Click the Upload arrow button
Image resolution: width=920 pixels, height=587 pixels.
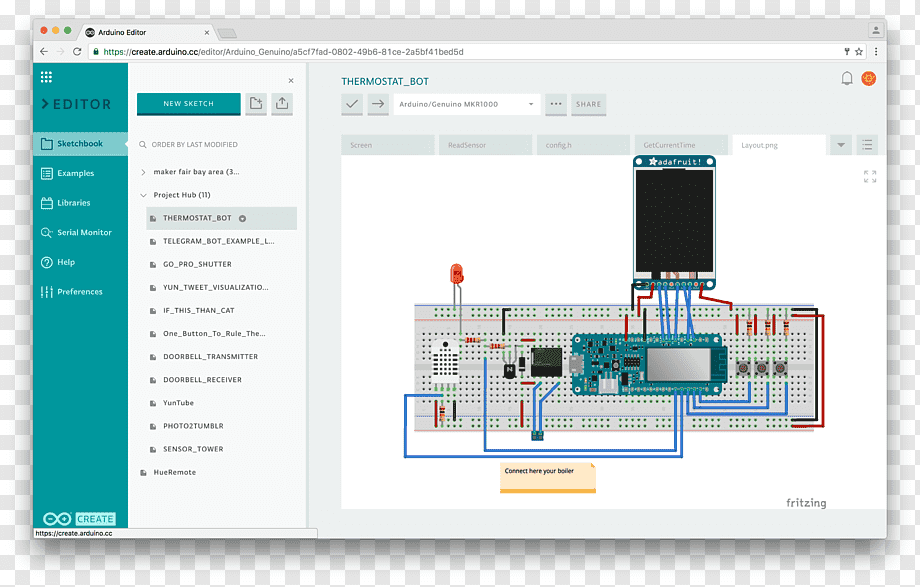[x=377, y=104]
